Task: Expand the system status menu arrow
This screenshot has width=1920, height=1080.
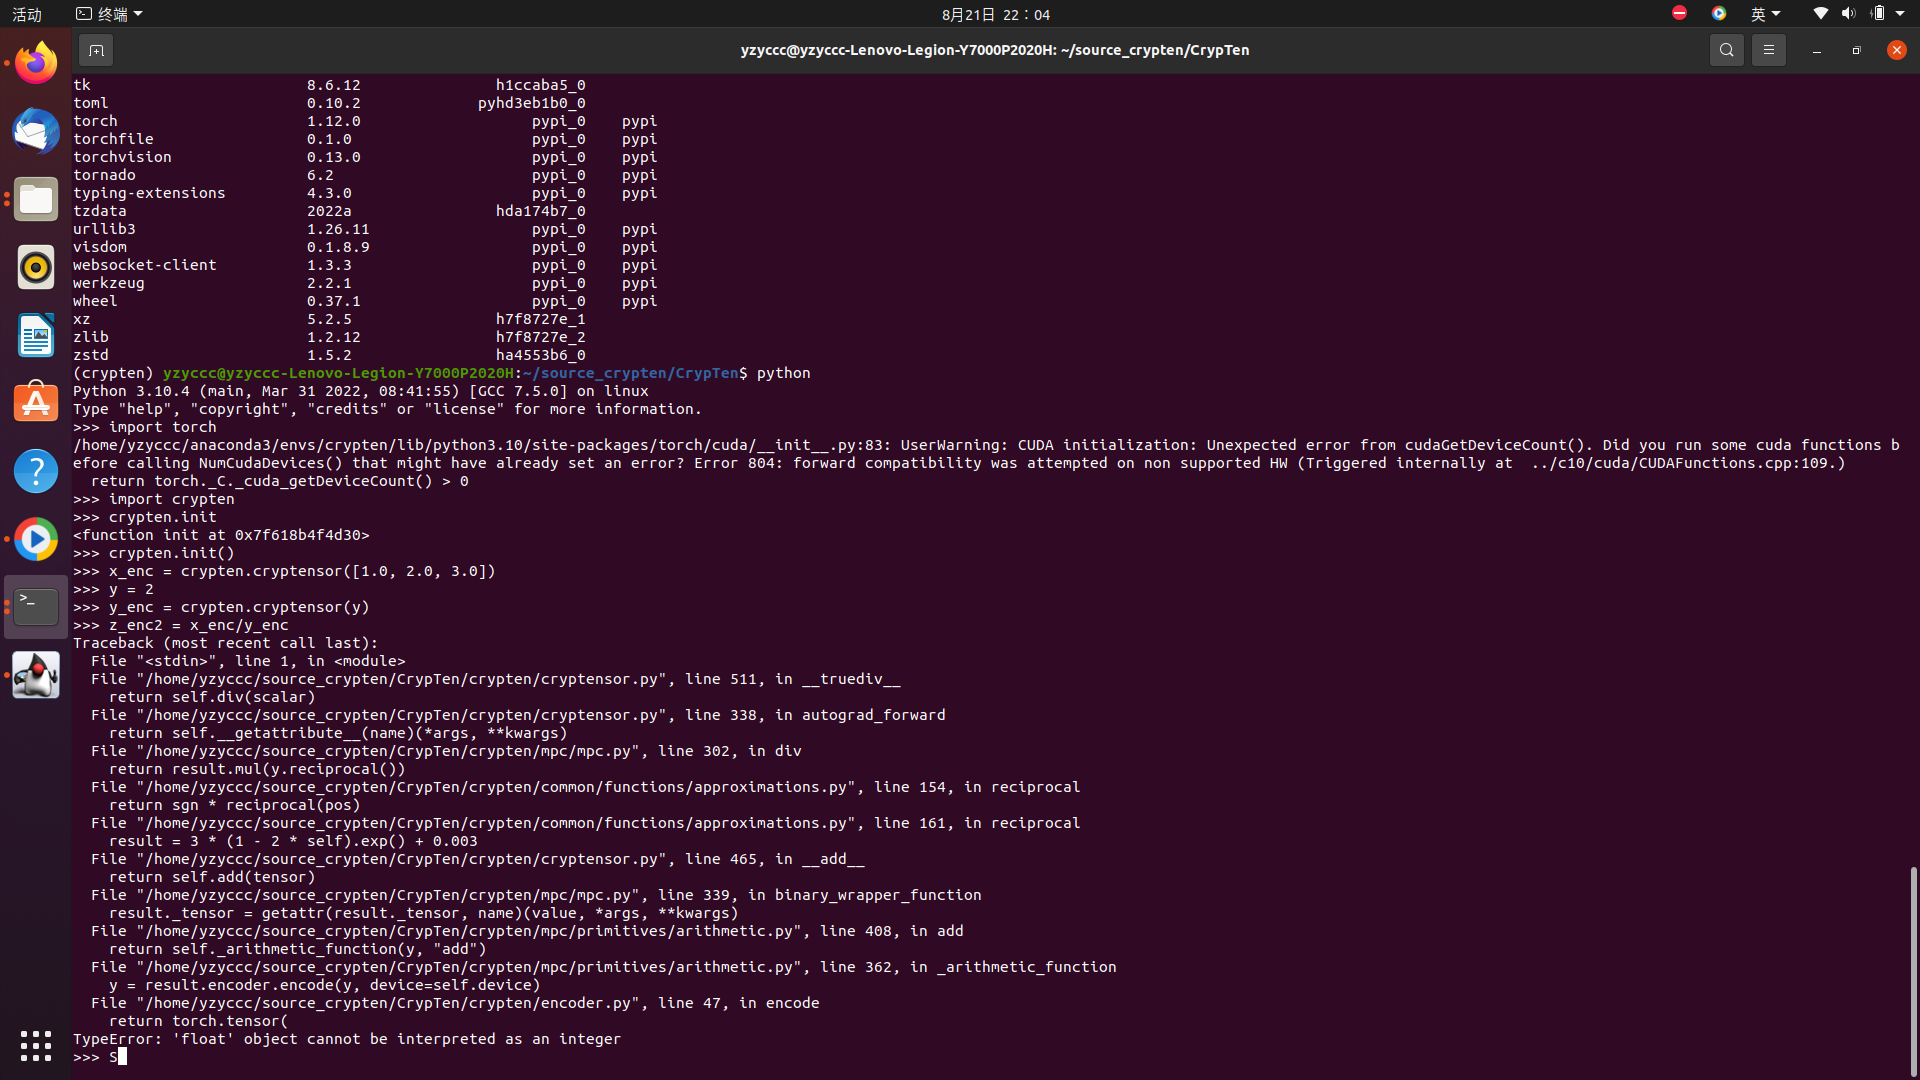Action: (1900, 14)
